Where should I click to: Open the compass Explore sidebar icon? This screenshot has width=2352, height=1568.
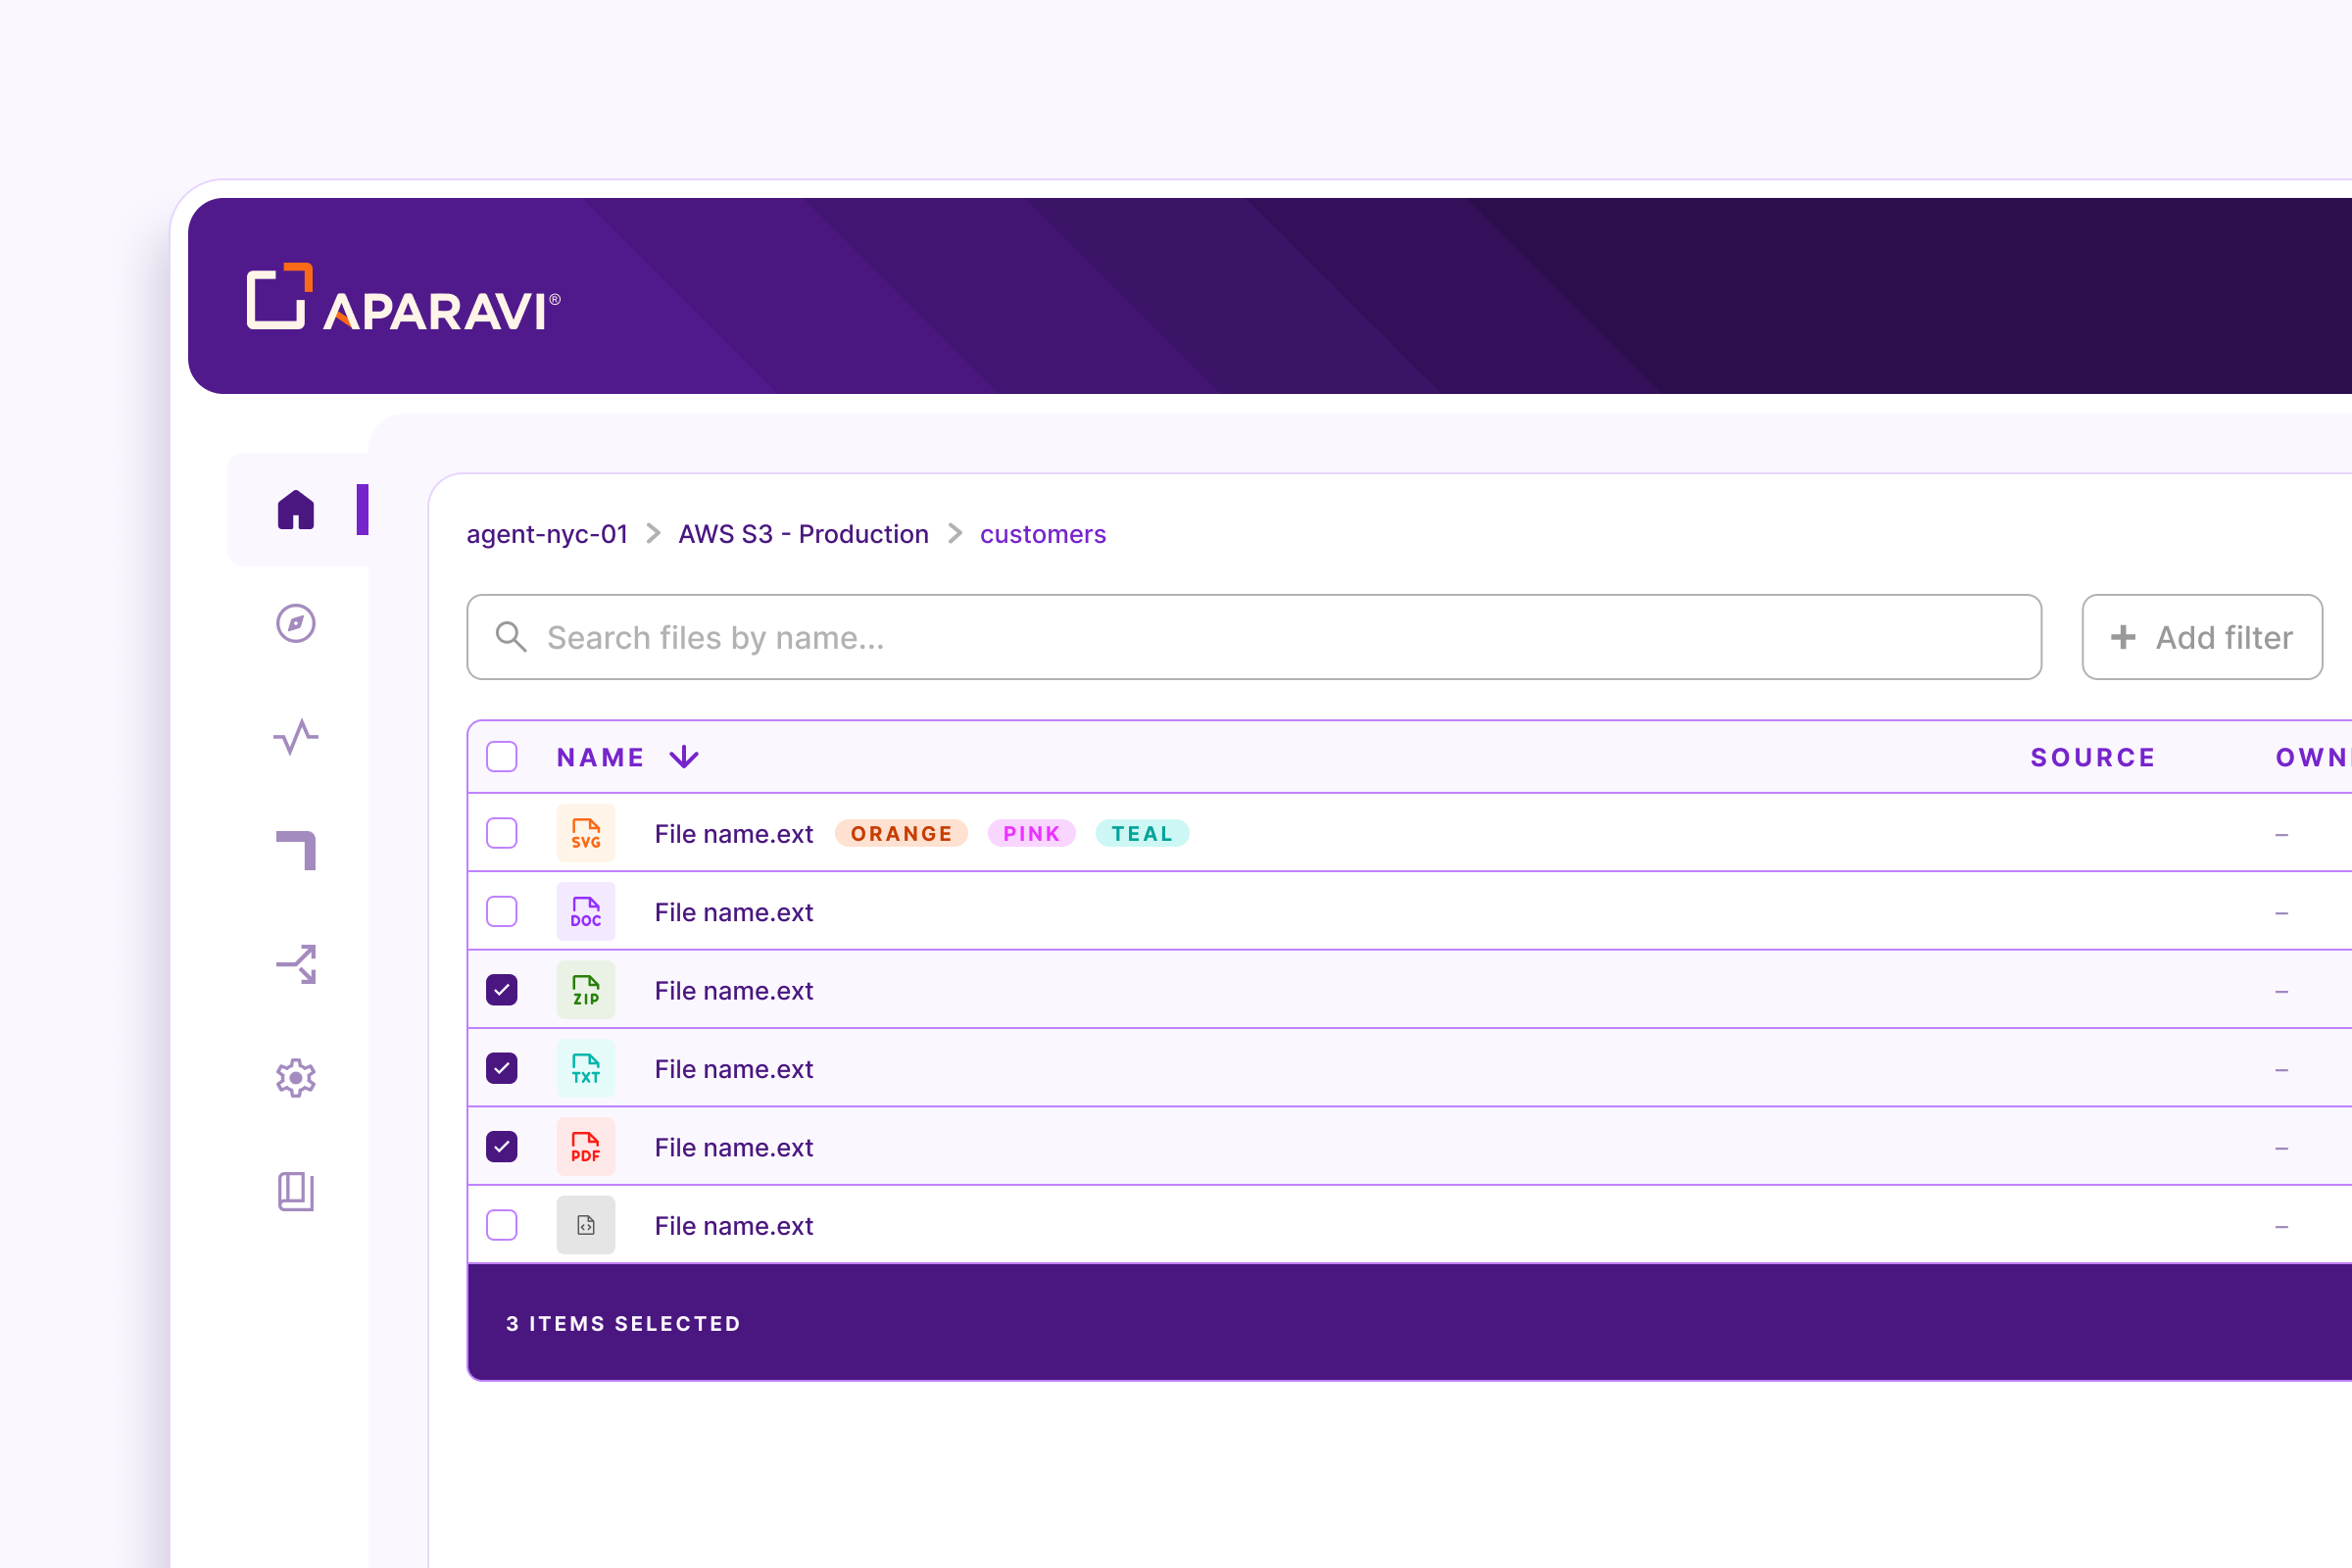click(296, 624)
